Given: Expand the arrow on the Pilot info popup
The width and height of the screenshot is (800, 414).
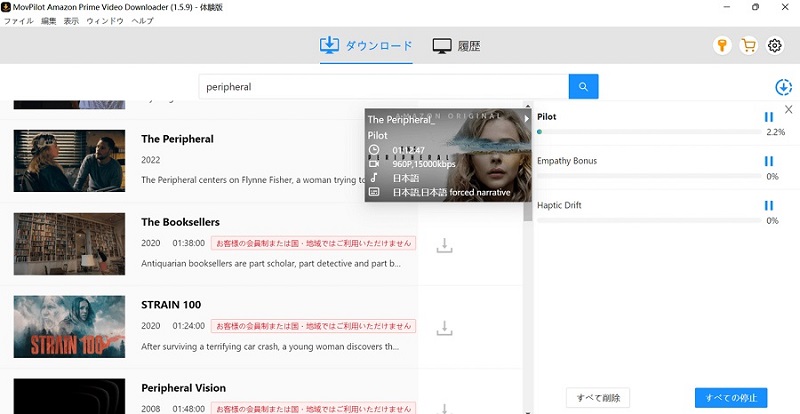Looking at the screenshot, I should coord(527,118).
